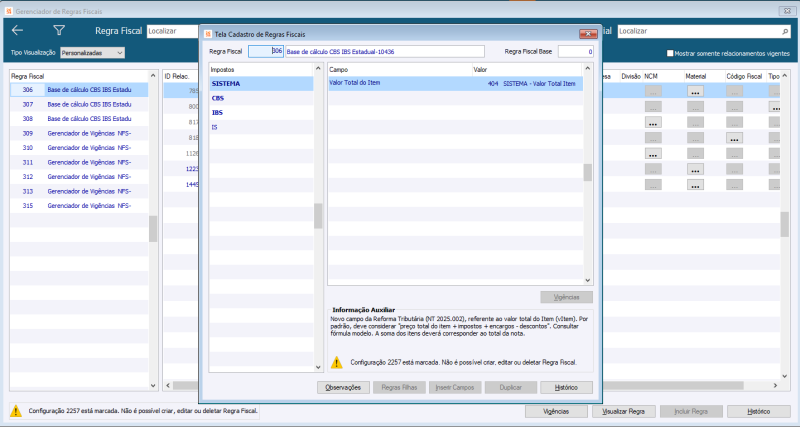Click the warning icon in the dialog
800x427 pixels.
[x=337, y=363]
